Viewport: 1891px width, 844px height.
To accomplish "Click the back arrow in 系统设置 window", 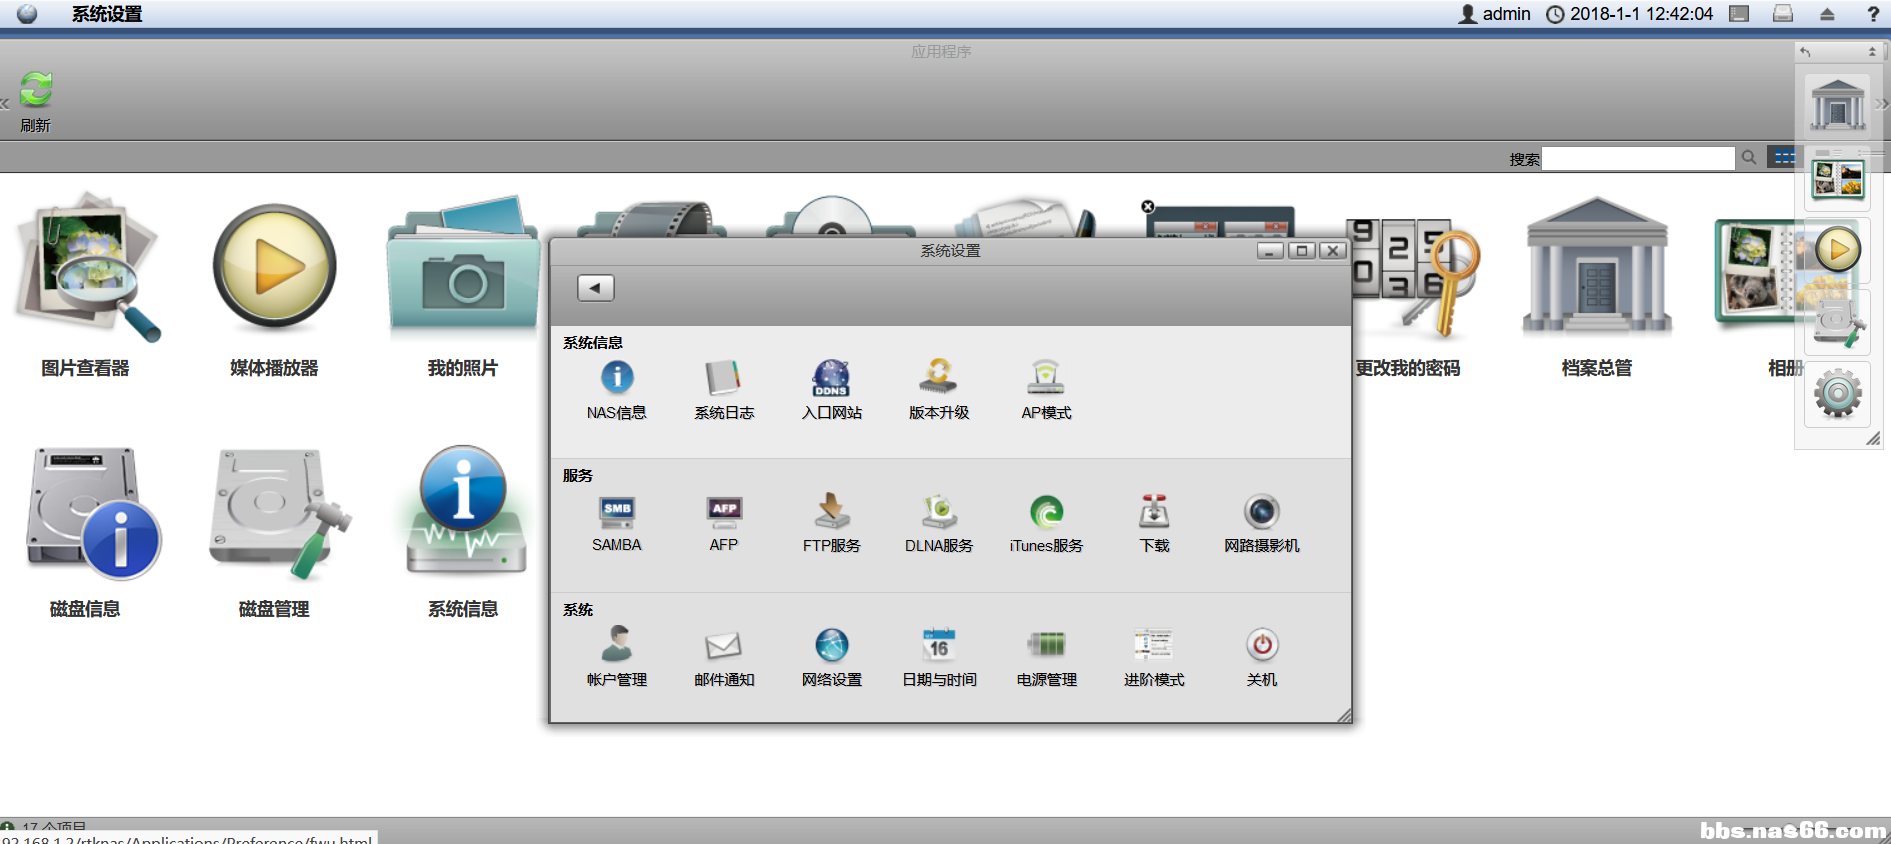I will pos(595,288).
